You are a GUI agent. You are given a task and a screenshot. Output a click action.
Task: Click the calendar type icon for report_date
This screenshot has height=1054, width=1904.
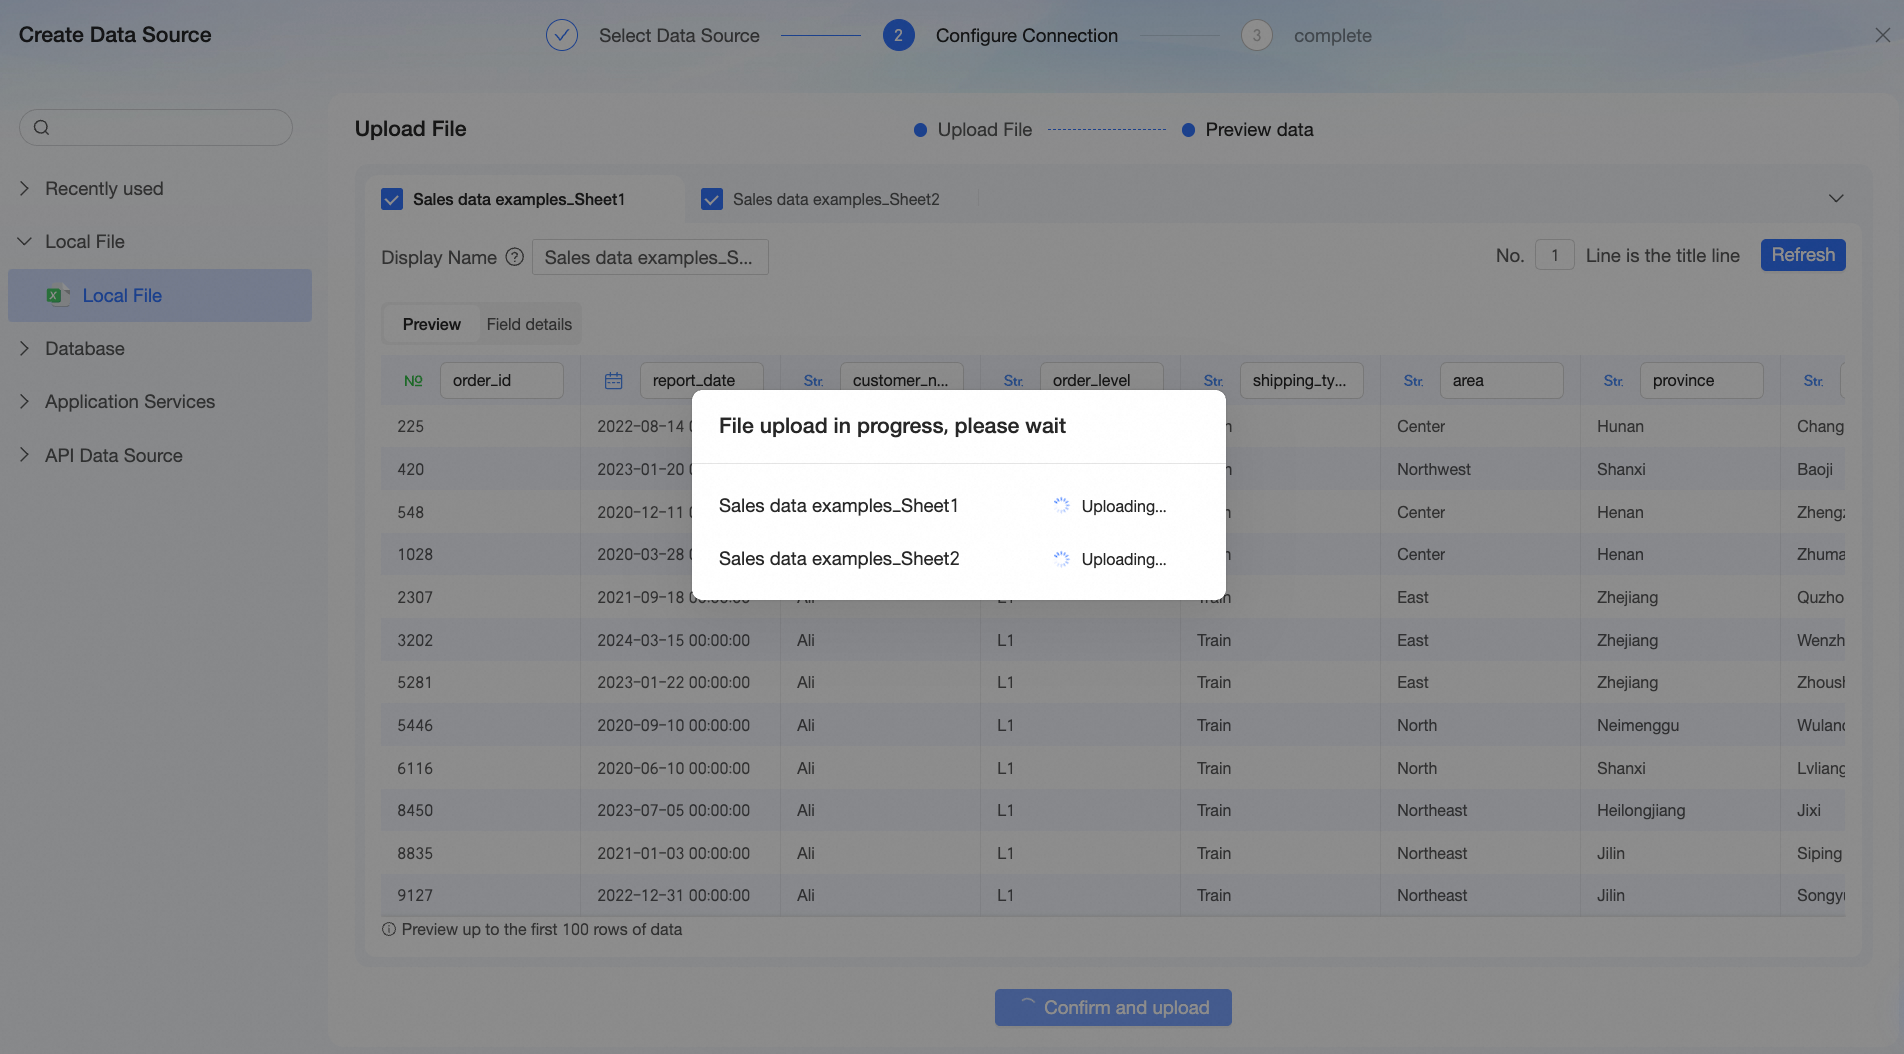coord(614,380)
